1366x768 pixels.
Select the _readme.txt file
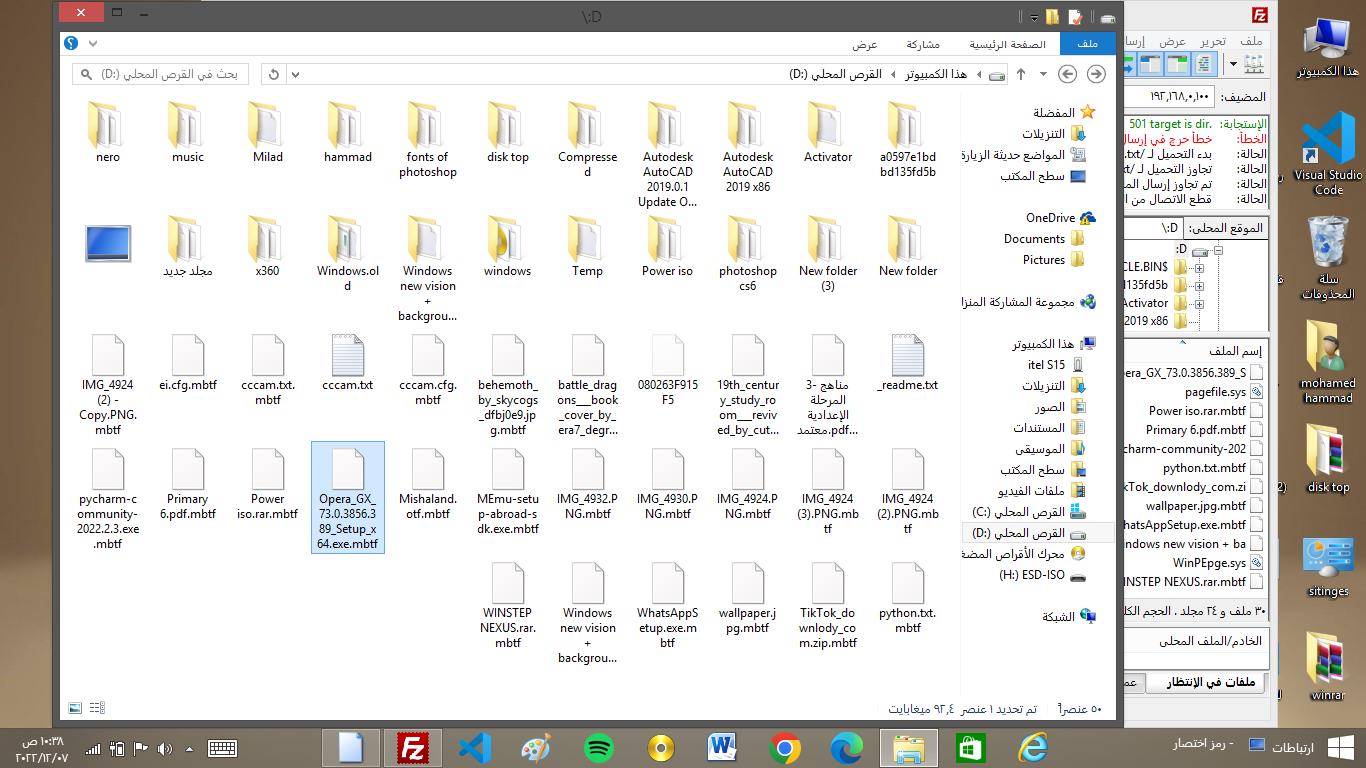pyautogui.click(x=907, y=365)
